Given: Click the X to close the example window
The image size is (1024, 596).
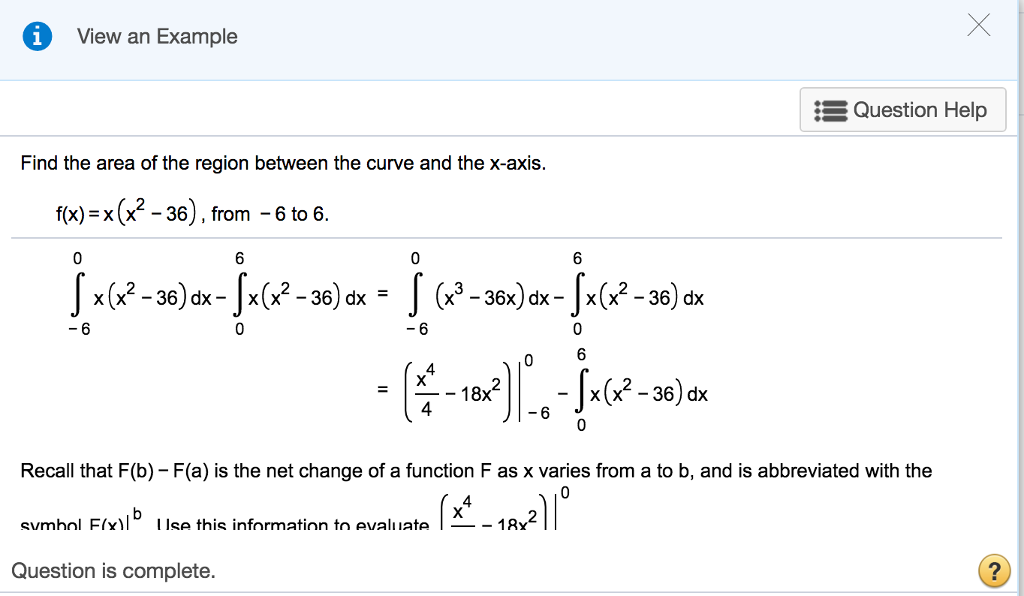Looking at the screenshot, I should click(978, 26).
